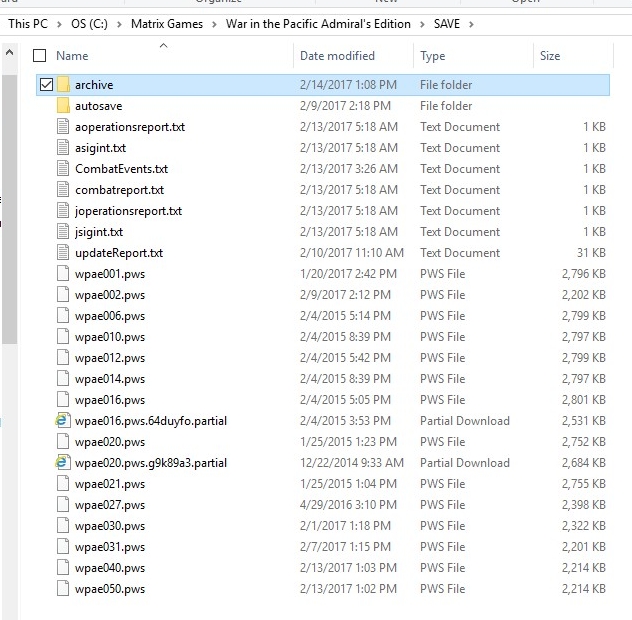Click SAVE in the address breadcrumb
Screen dimensions: 632x620
tap(447, 24)
